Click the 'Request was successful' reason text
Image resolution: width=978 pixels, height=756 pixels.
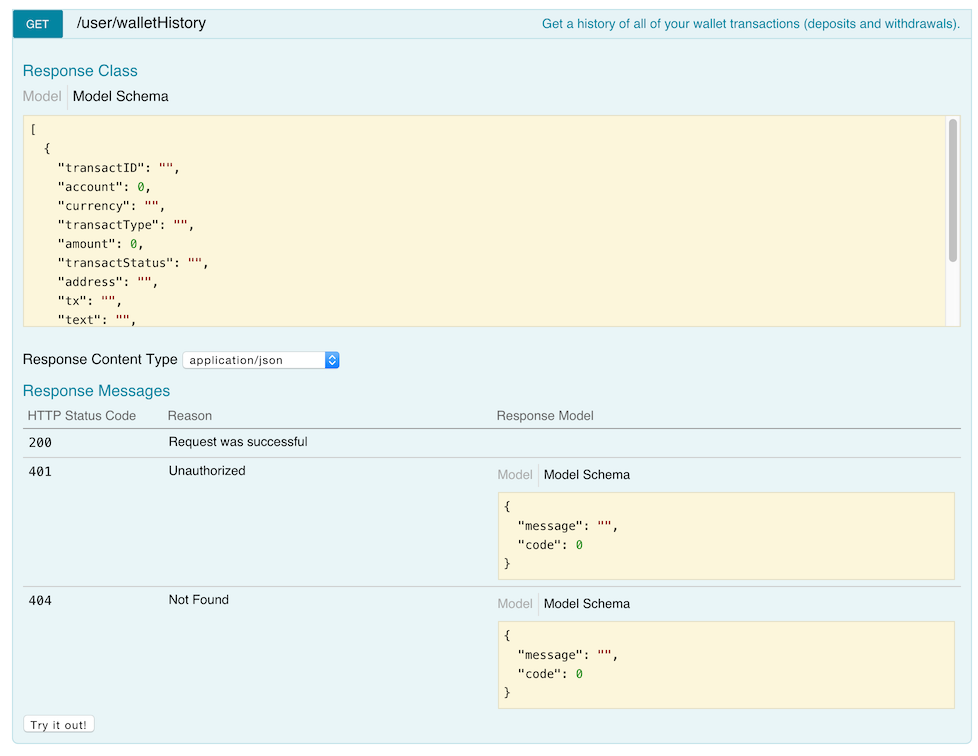(x=238, y=442)
